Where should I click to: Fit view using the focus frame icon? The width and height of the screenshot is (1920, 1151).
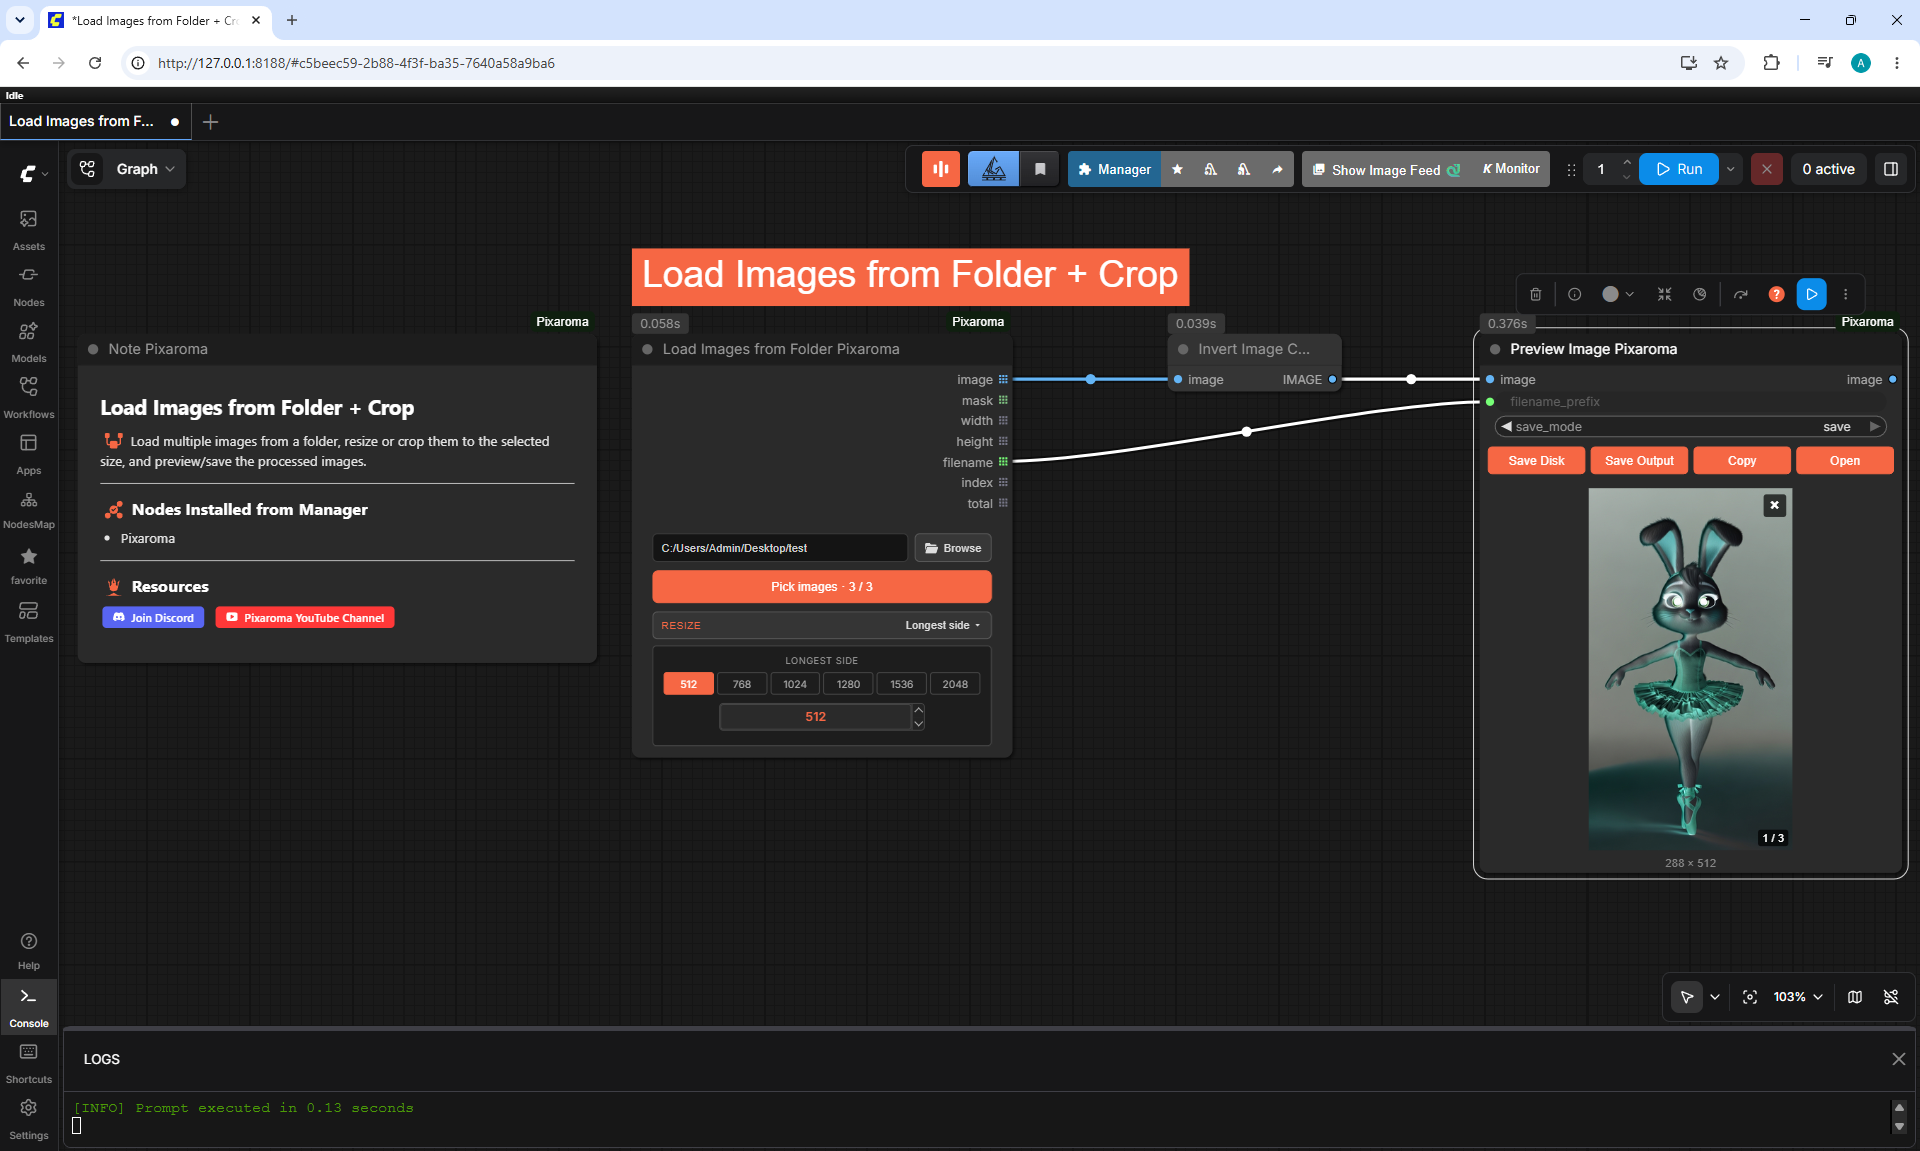(x=1750, y=997)
